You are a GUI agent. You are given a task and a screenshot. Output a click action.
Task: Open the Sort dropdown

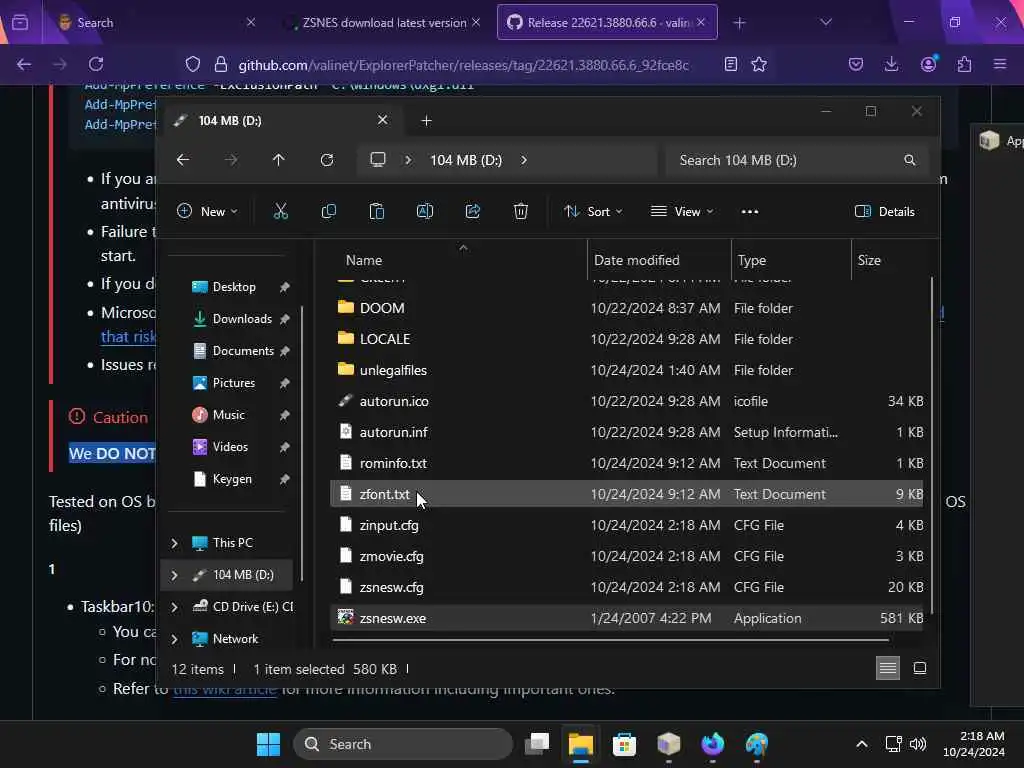click(593, 212)
